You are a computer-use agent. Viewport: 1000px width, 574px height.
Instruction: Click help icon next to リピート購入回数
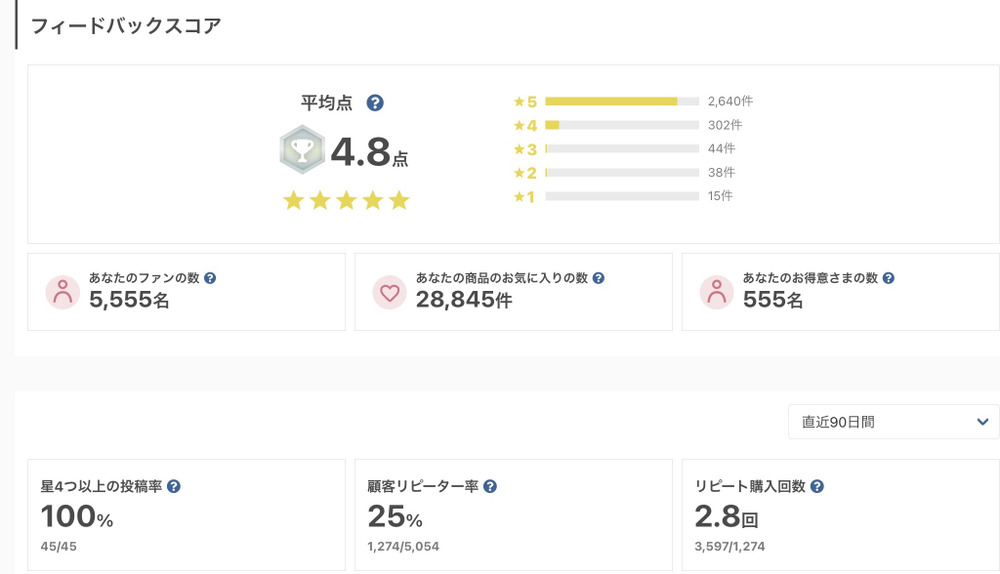[x=817, y=487]
